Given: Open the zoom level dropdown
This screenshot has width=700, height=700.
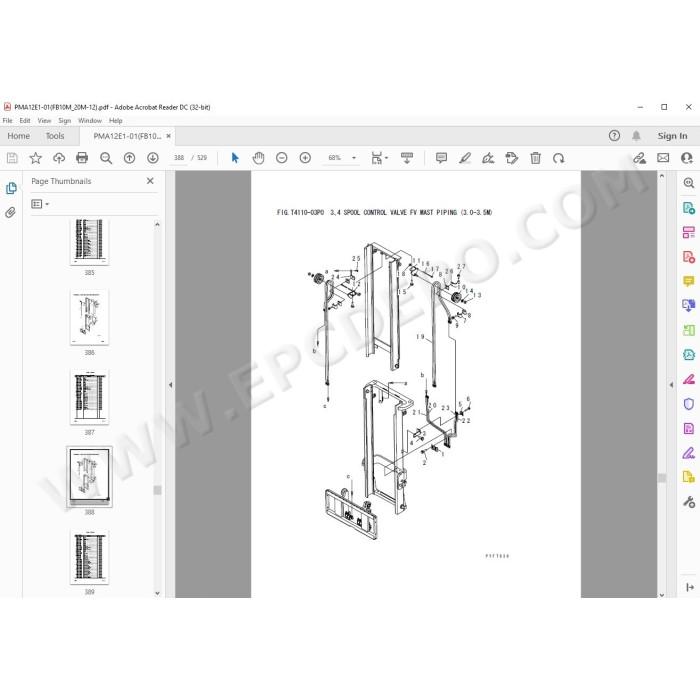Looking at the screenshot, I should (354, 158).
